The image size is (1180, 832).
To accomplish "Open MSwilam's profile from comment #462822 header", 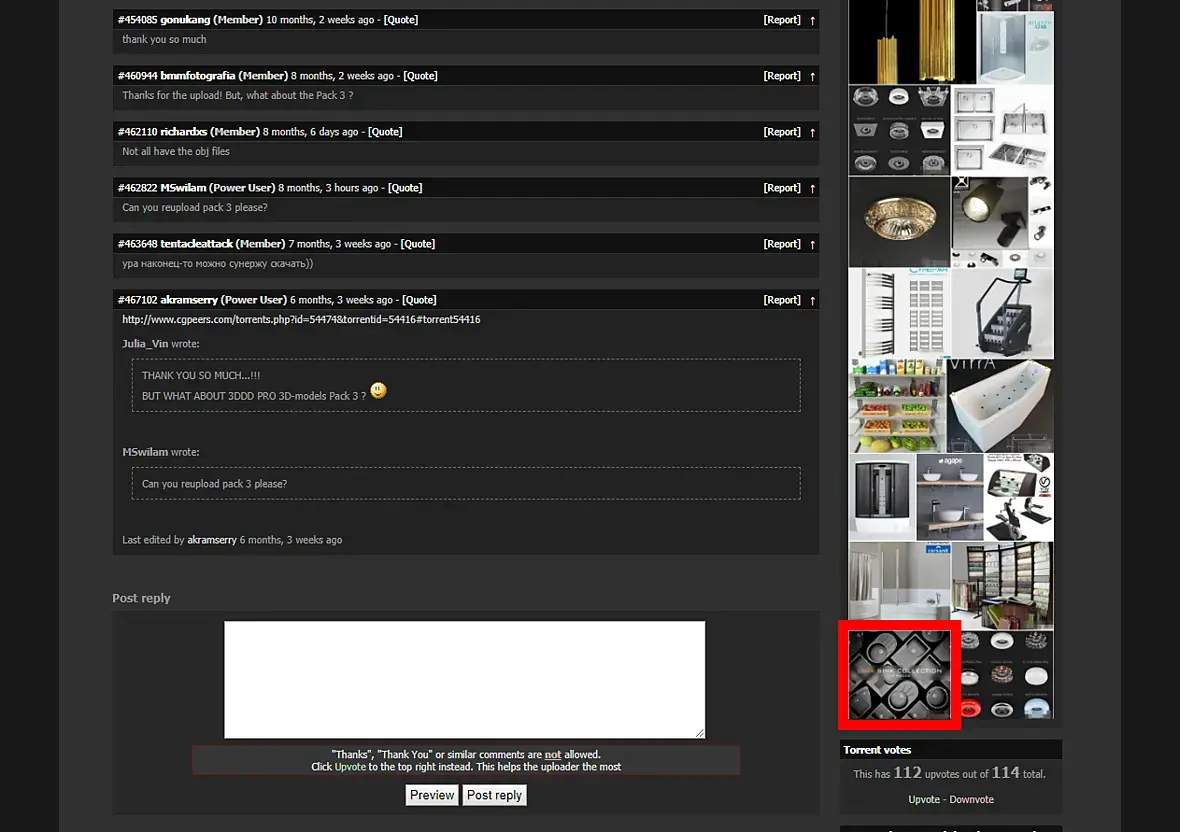I will click(183, 187).
